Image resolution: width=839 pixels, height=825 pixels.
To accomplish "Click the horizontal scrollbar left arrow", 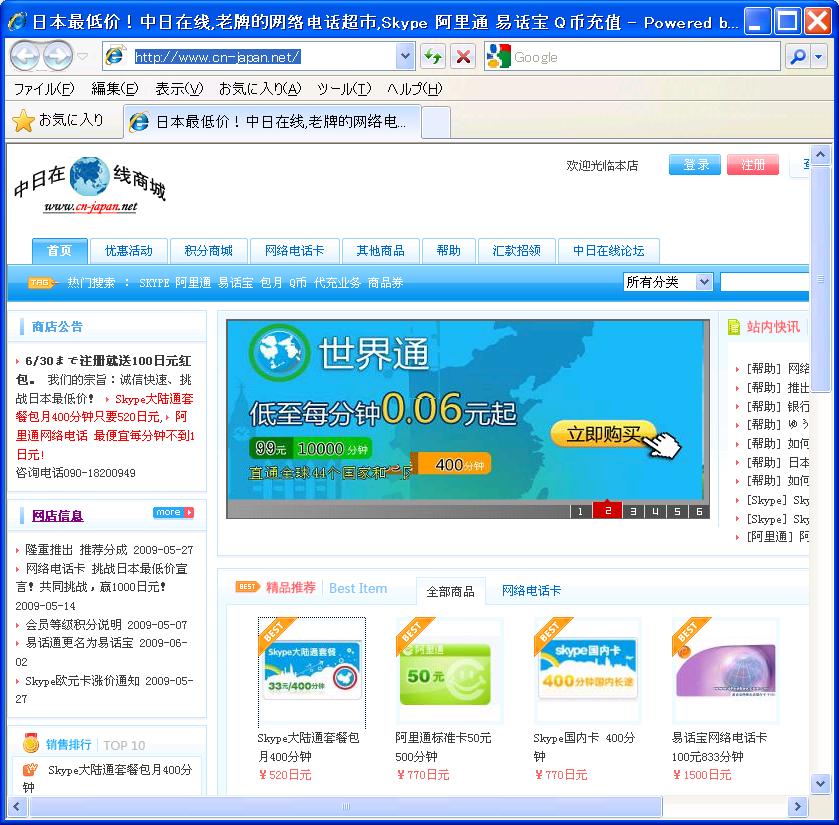I will point(17,806).
